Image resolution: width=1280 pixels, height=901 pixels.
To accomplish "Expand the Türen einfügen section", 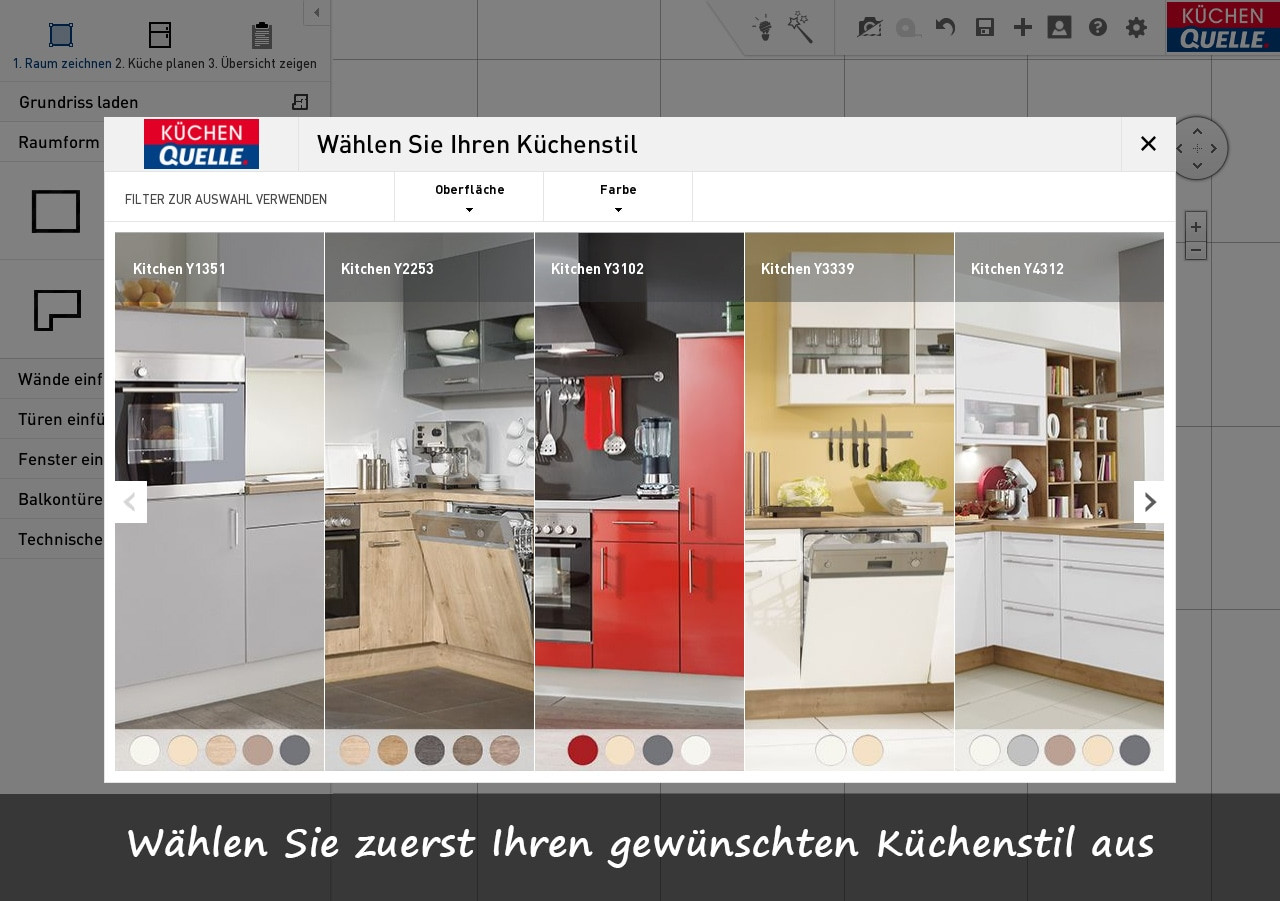I will point(52,419).
